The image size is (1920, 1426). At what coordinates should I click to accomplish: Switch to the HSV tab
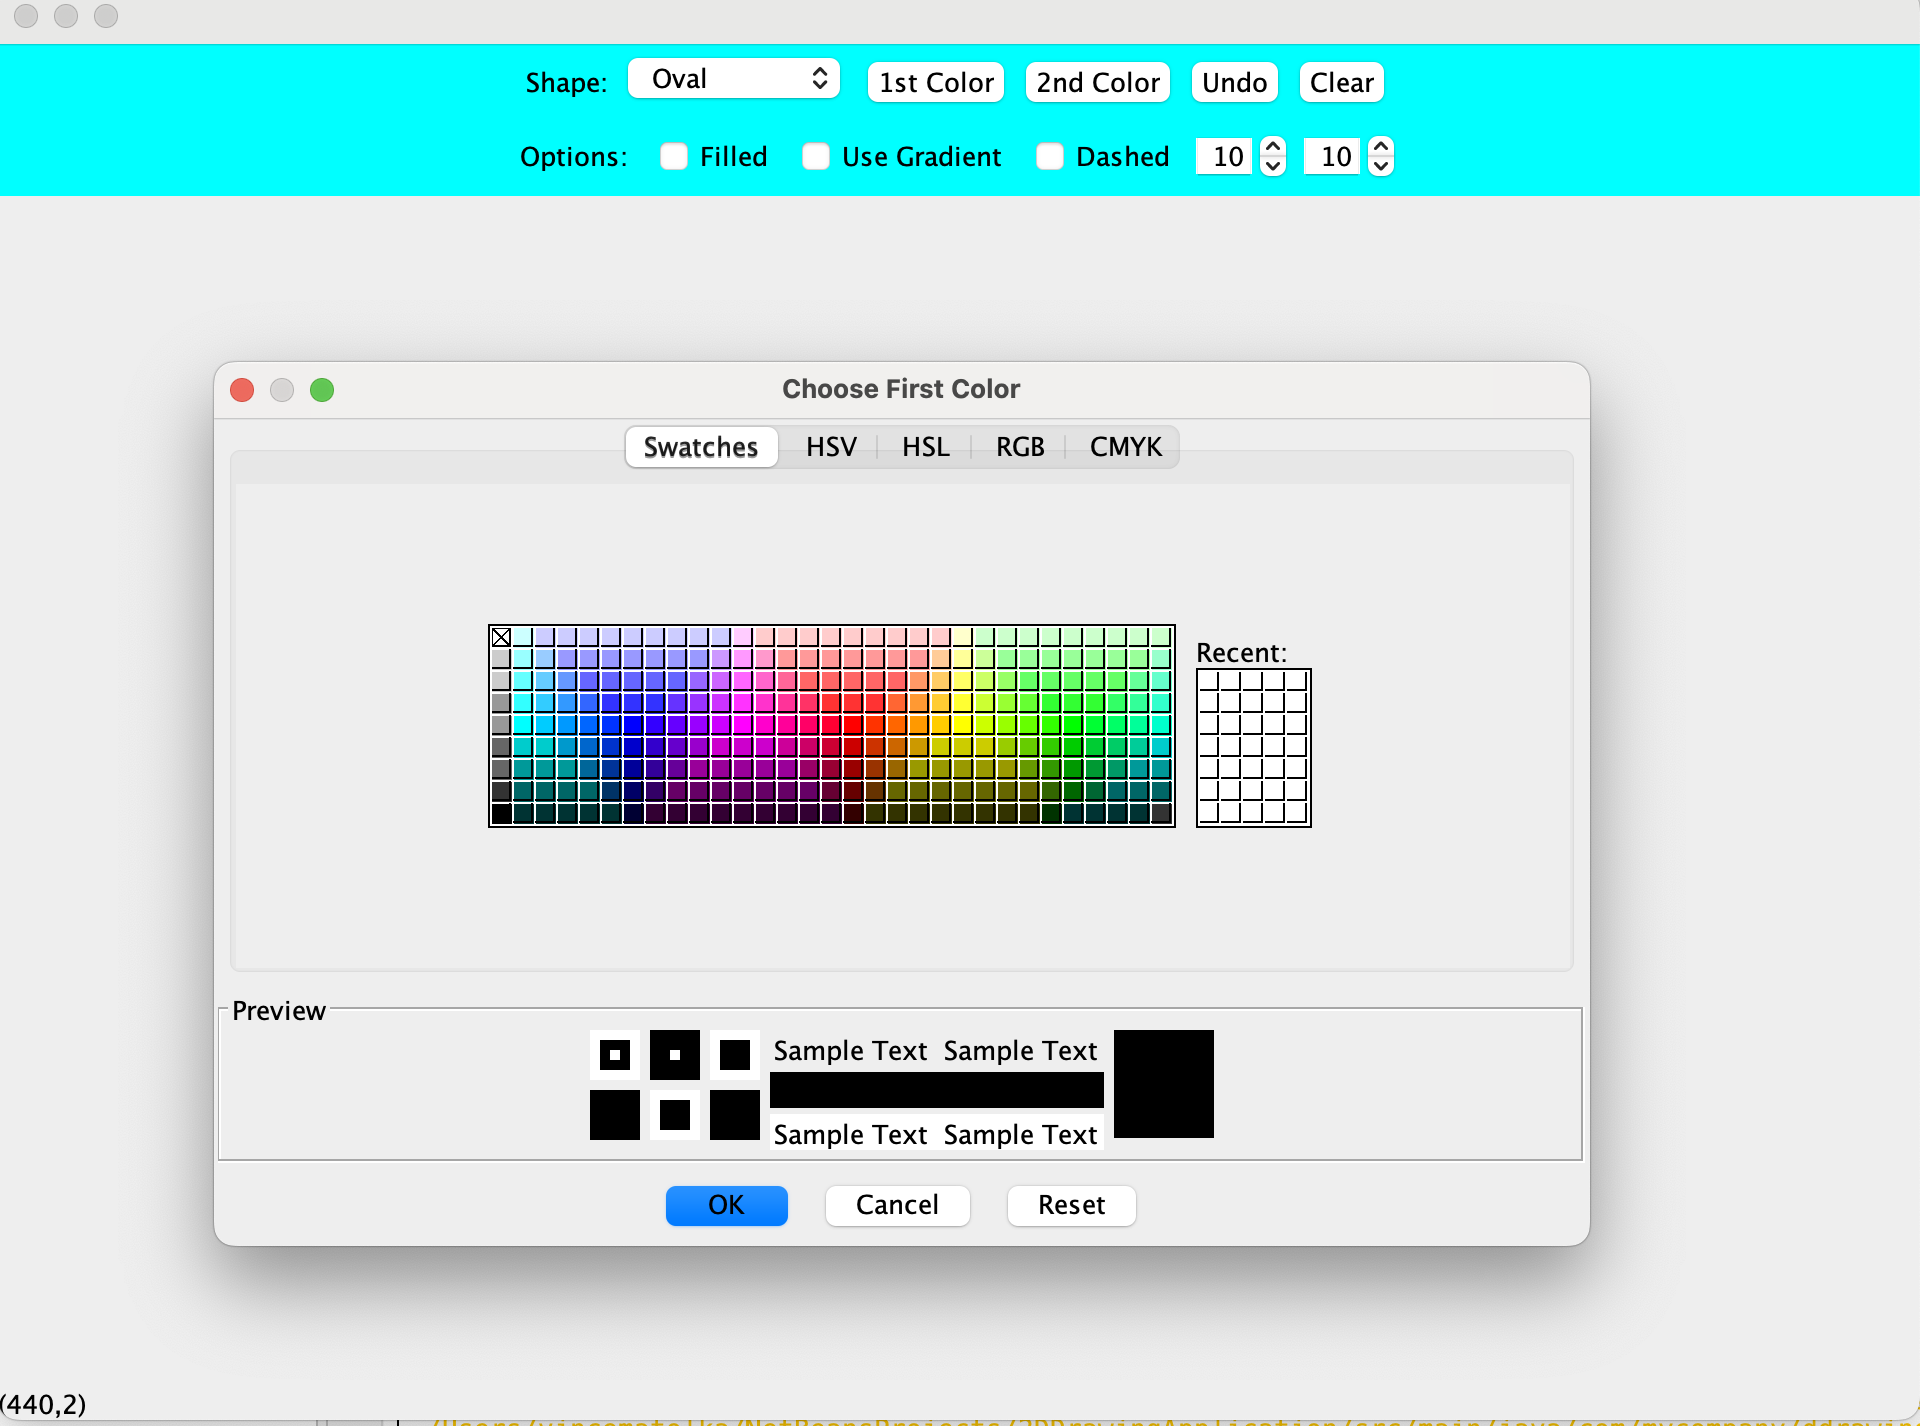(x=831, y=447)
